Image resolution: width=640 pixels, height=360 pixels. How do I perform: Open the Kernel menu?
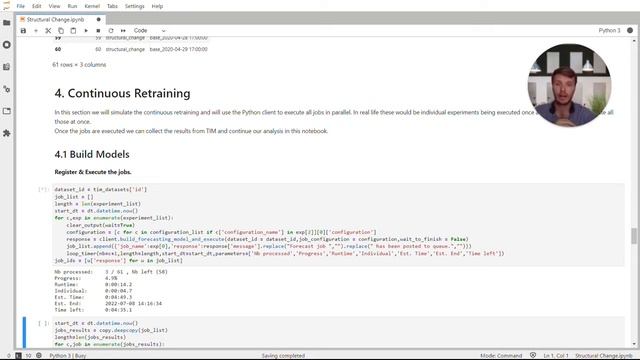coord(92,6)
